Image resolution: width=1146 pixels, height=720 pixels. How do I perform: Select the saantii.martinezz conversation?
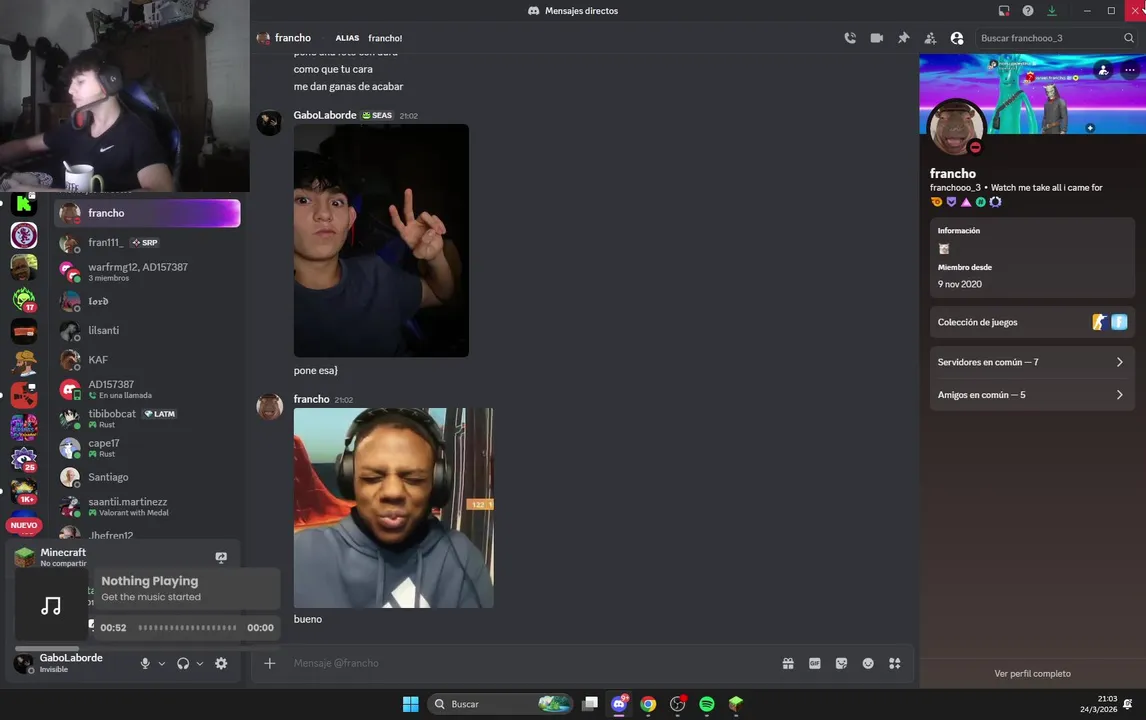[x=148, y=507]
